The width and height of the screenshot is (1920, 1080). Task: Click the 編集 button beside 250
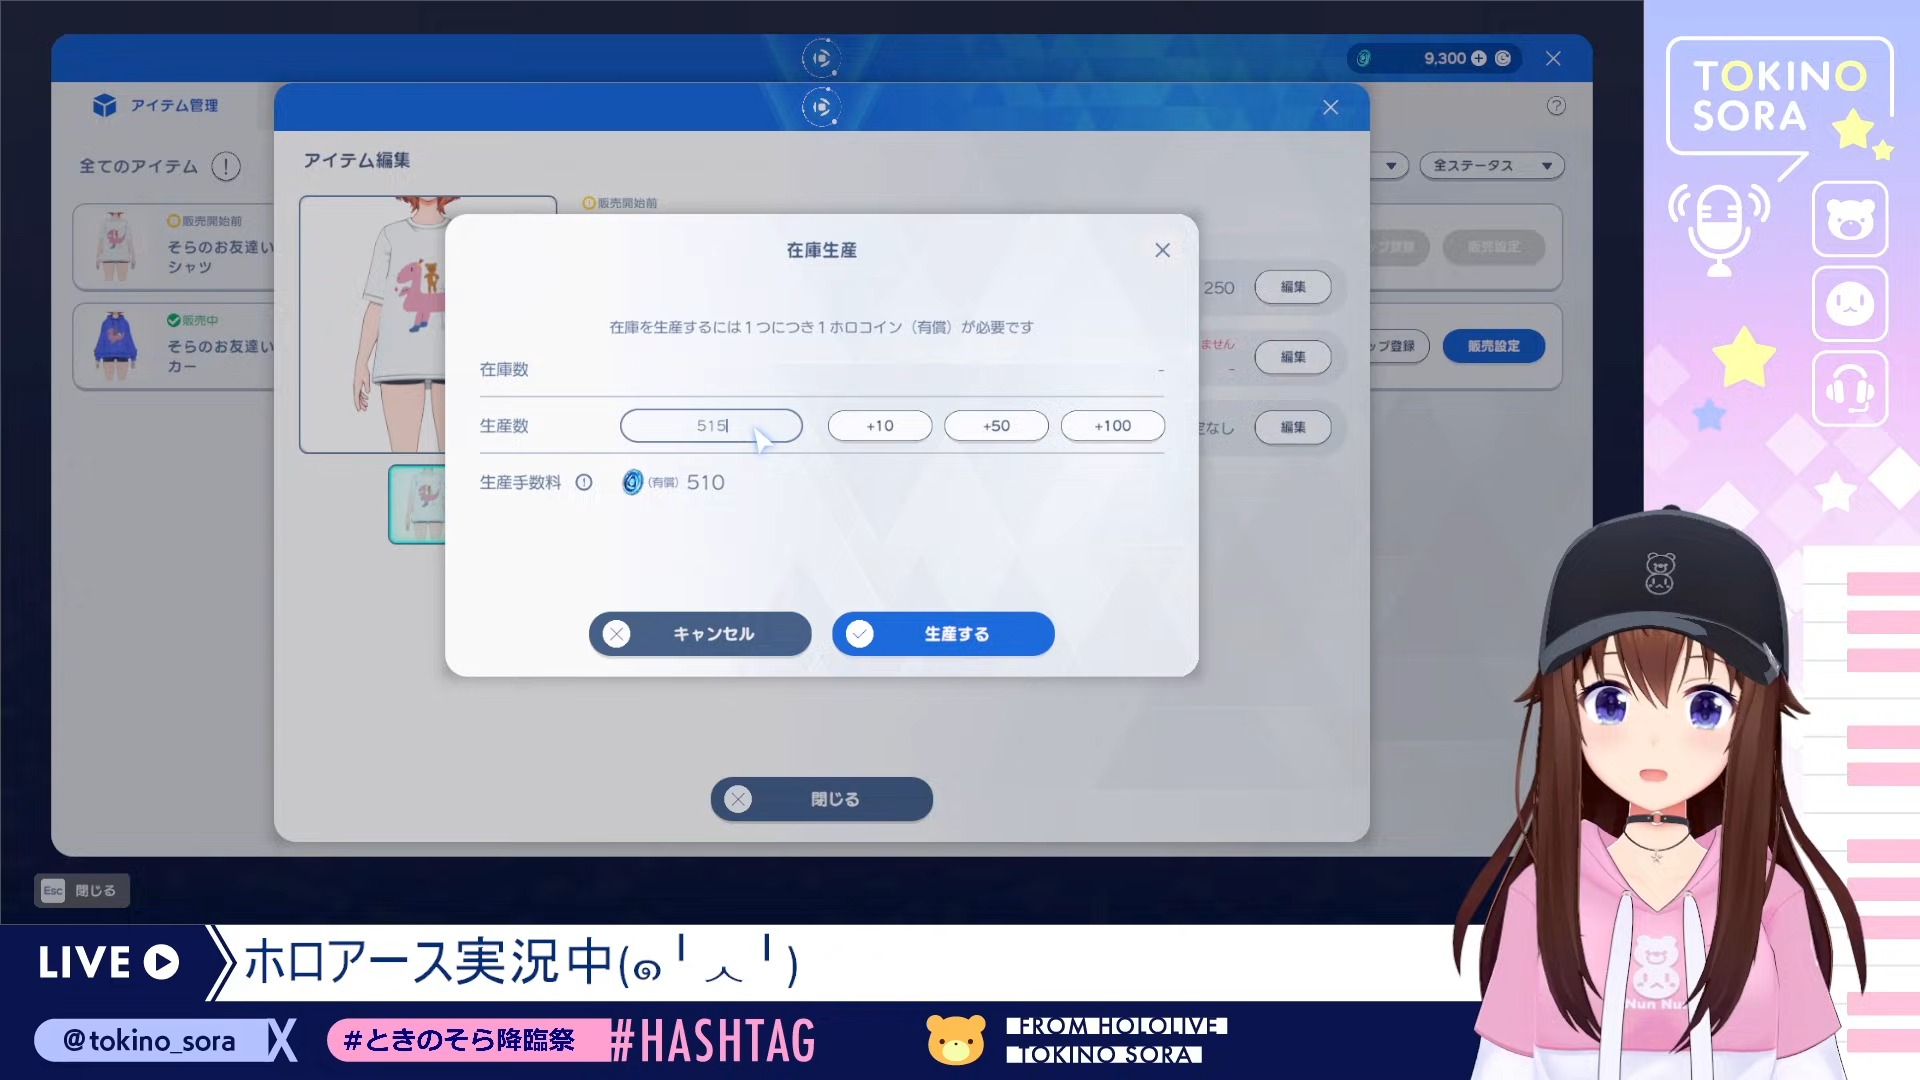(x=1293, y=287)
